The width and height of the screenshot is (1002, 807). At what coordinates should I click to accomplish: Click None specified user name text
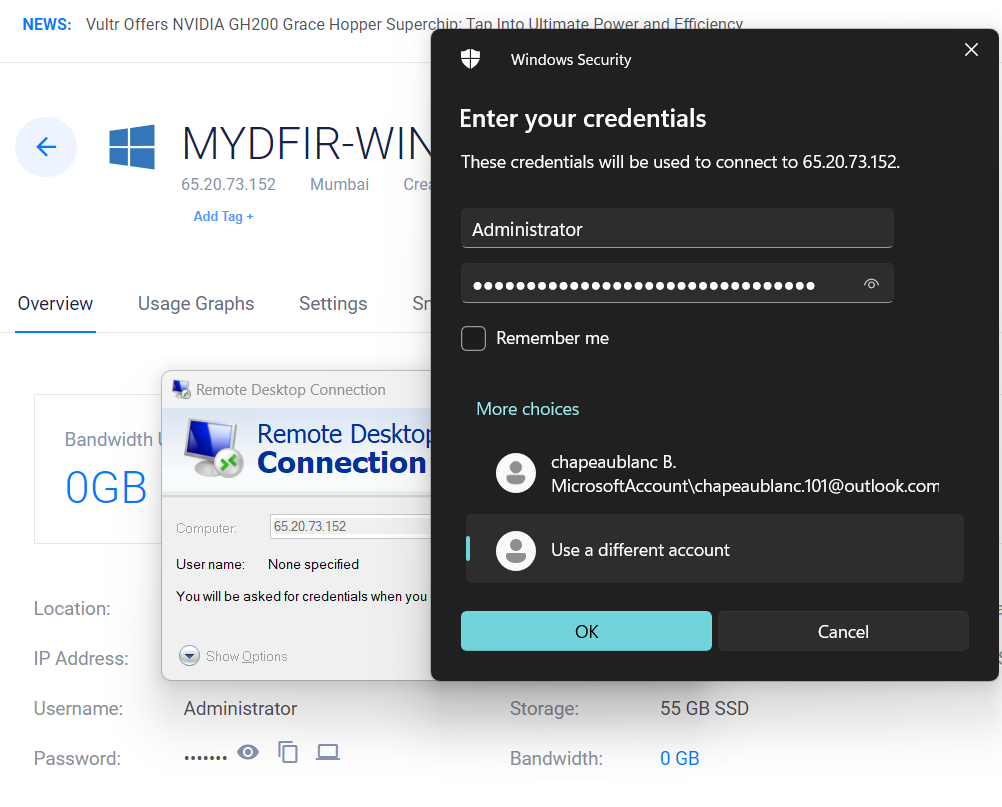[x=313, y=564]
